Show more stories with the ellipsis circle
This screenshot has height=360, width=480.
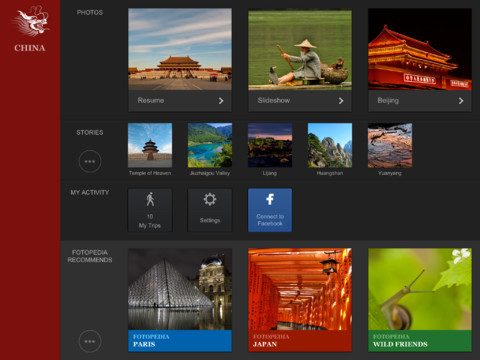point(90,161)
